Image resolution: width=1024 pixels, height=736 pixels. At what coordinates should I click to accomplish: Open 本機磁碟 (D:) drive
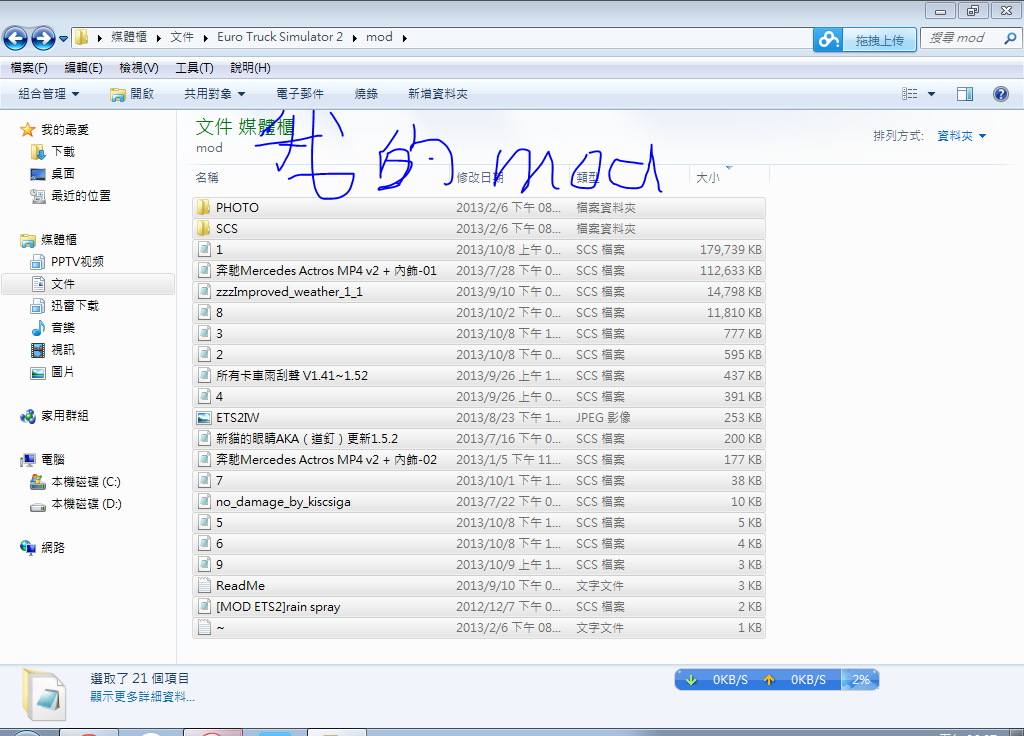click(86, 504)
